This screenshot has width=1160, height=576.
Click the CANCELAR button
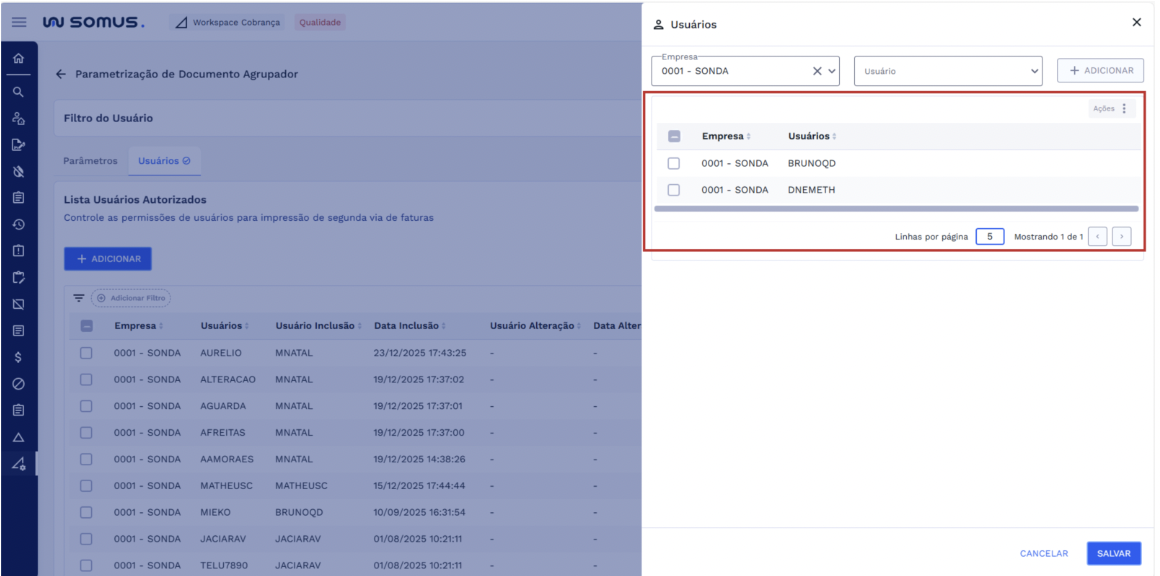click(1044, 553)
